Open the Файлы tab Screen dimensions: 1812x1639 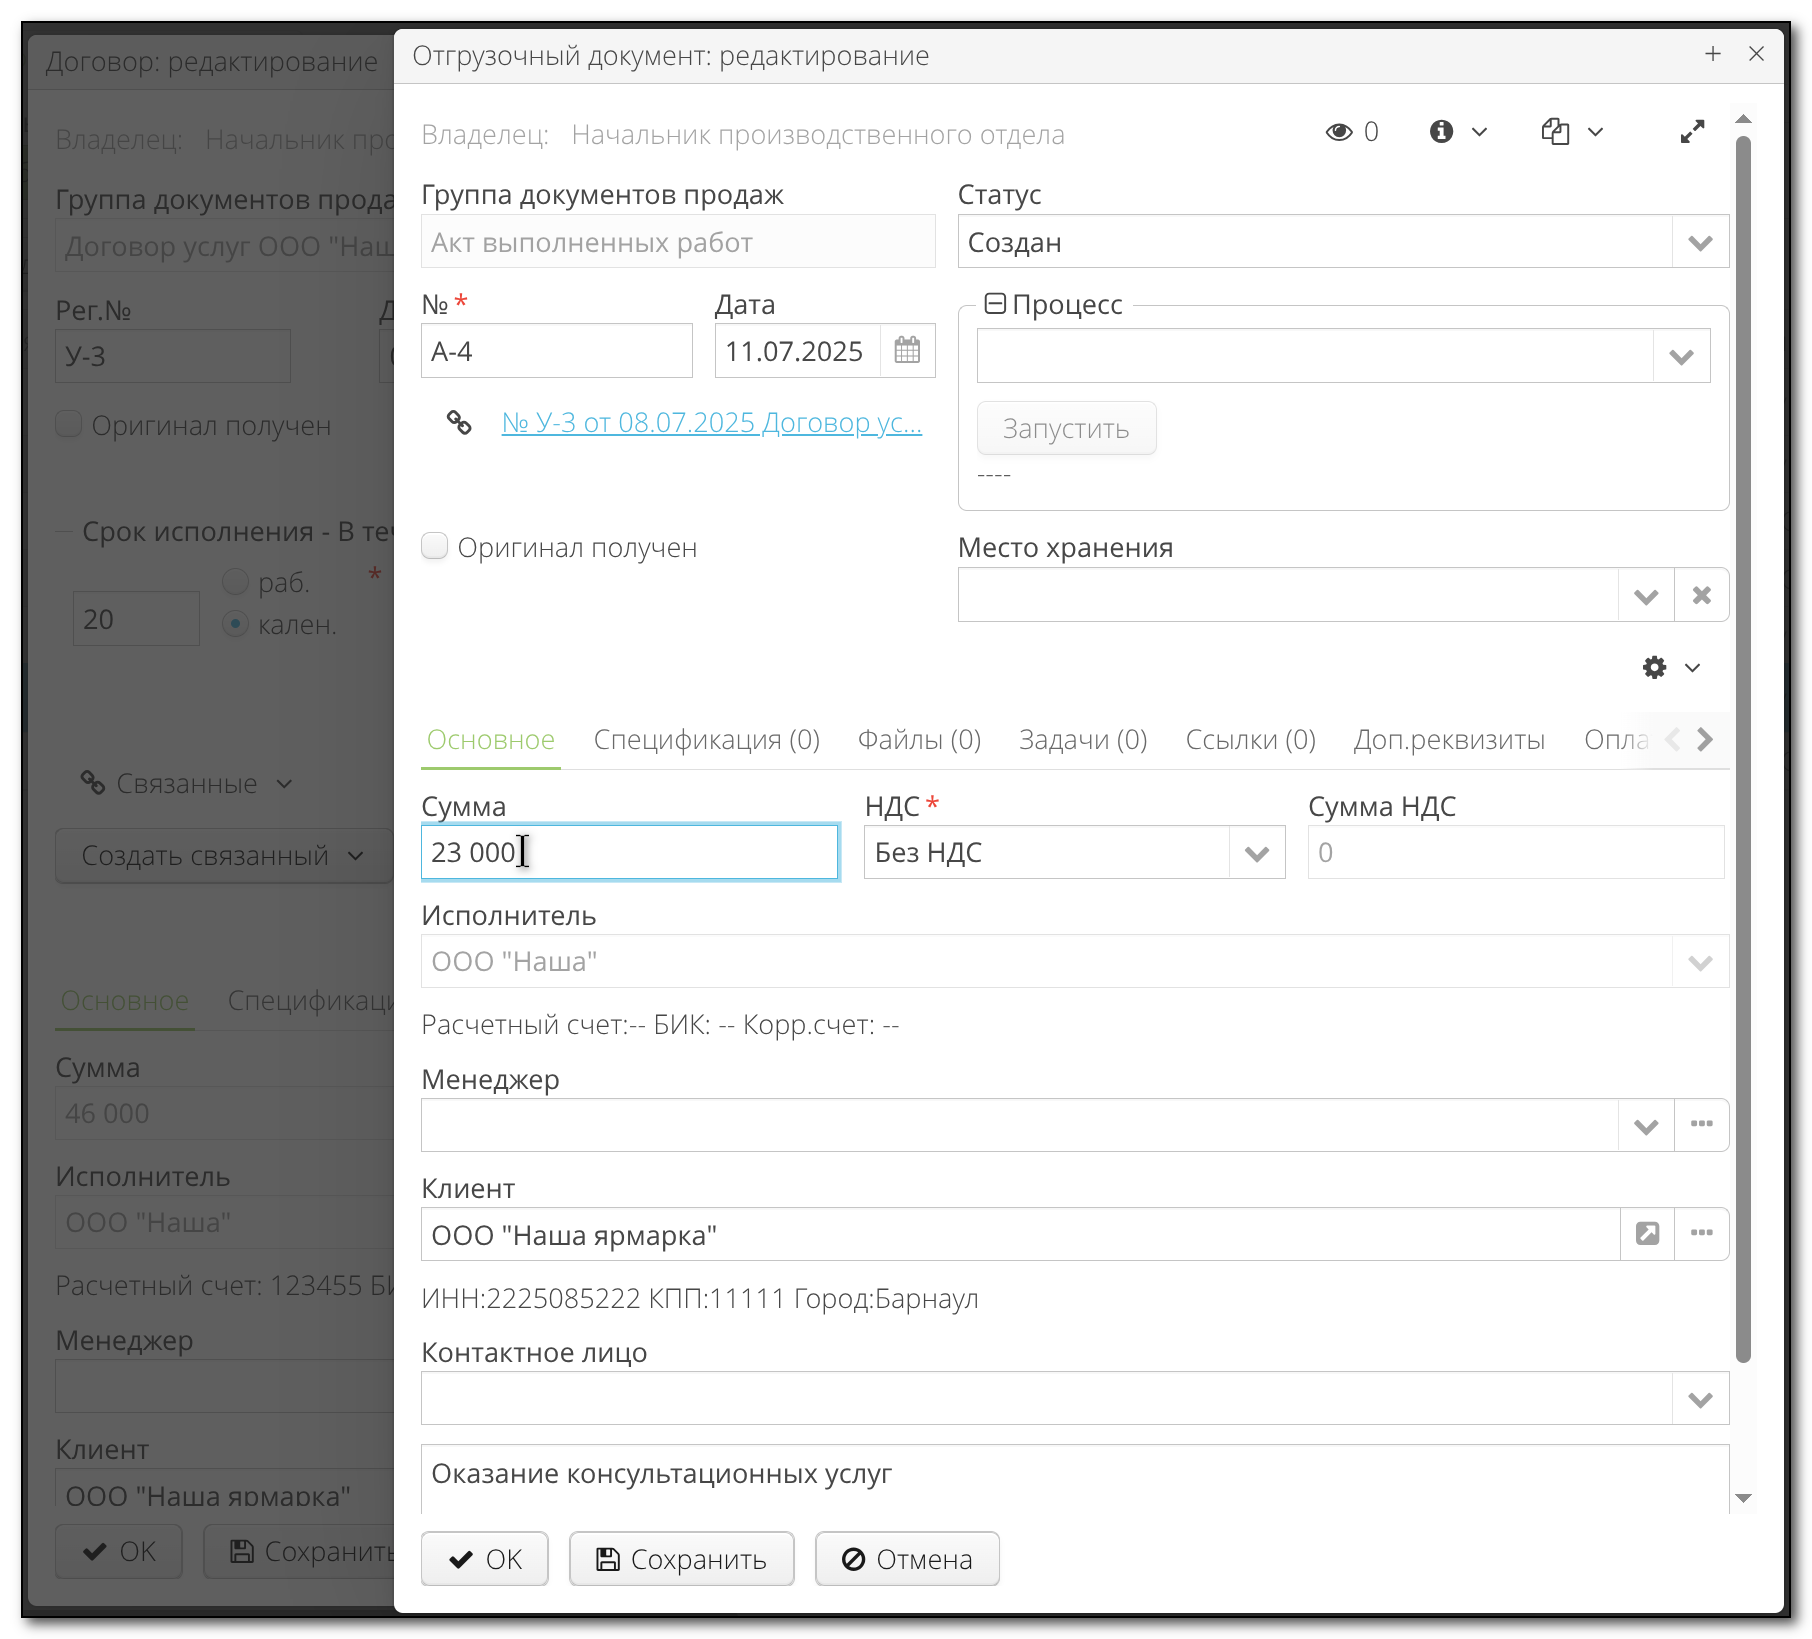[x=918, y=740]
